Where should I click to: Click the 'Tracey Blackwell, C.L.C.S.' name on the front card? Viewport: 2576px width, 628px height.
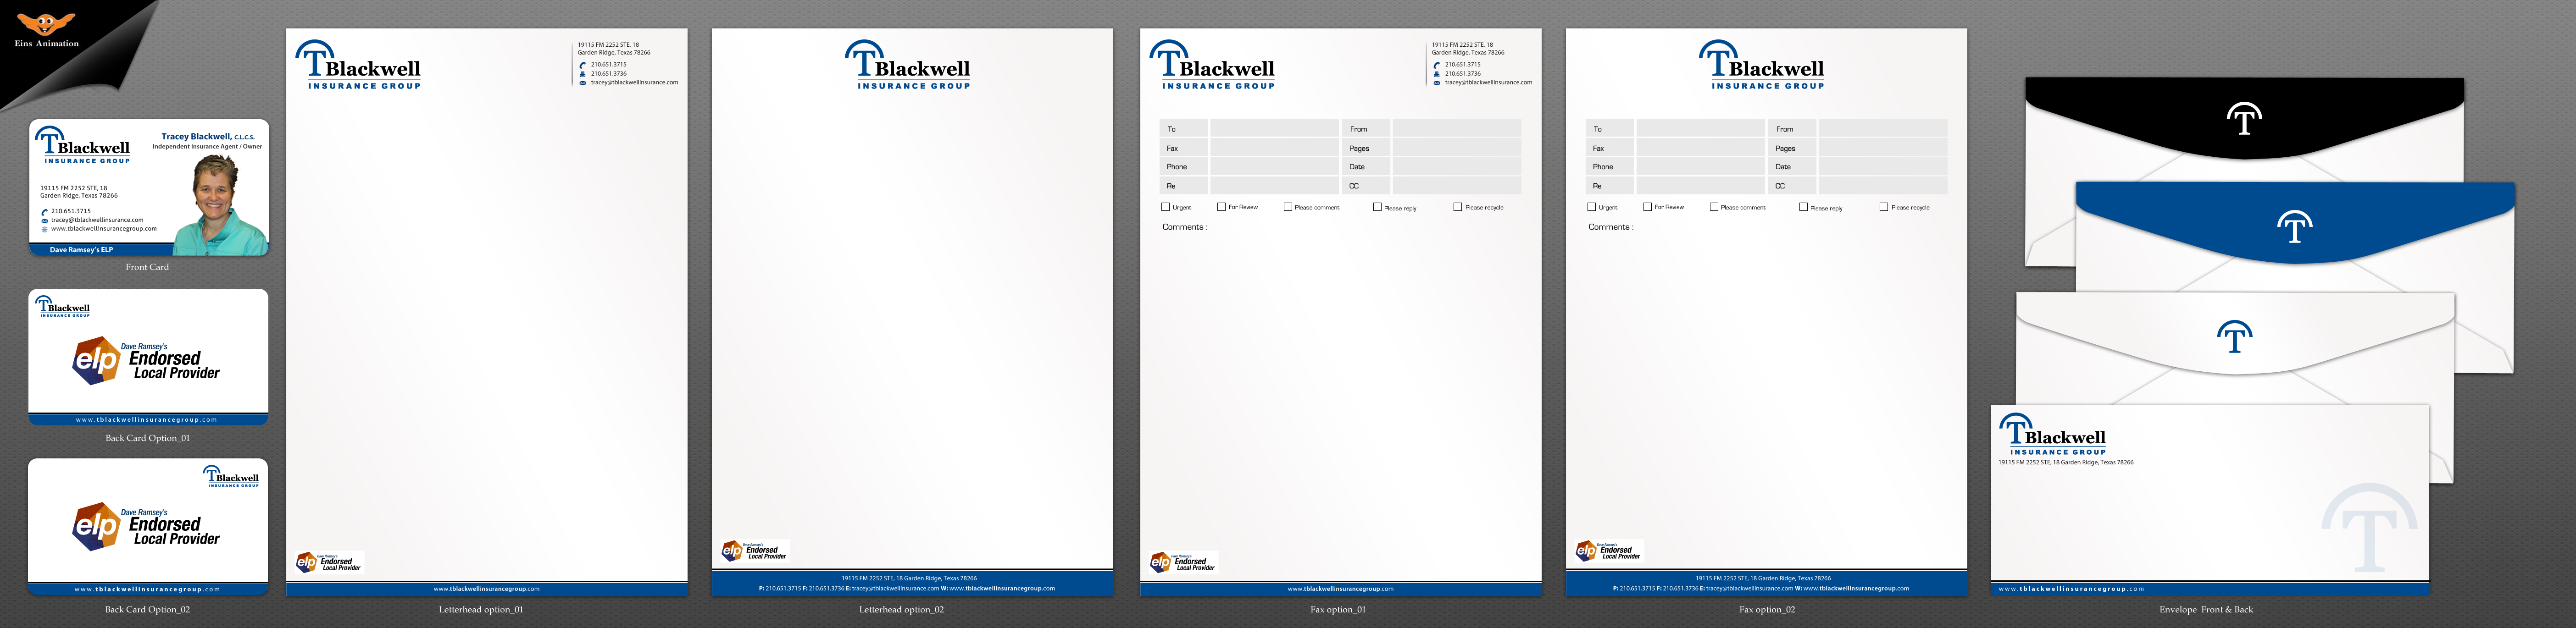pos(208,136)
